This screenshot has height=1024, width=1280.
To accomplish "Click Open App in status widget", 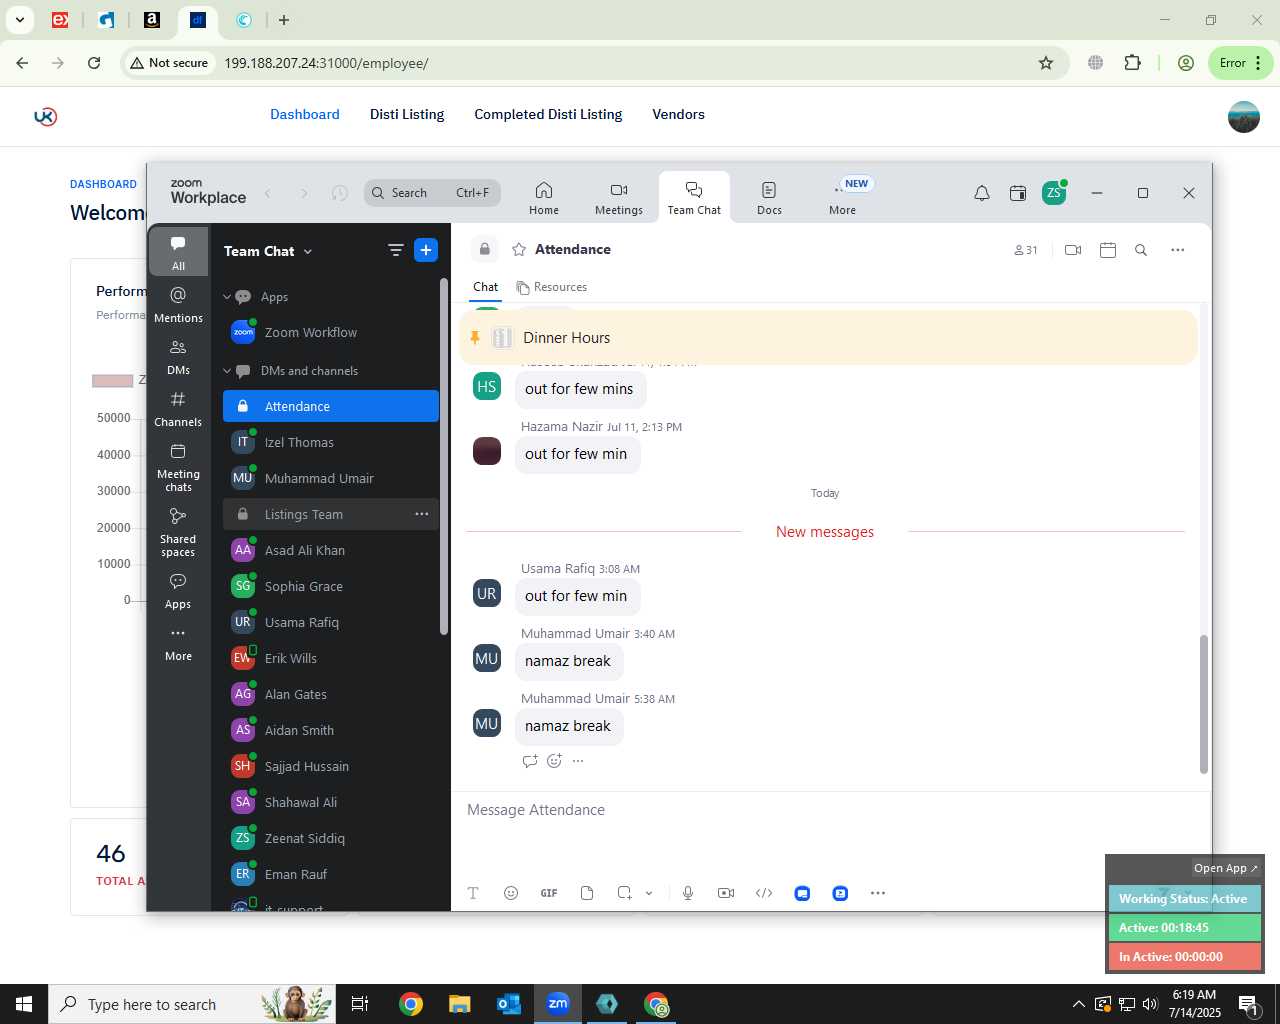I will [1226, 868].
